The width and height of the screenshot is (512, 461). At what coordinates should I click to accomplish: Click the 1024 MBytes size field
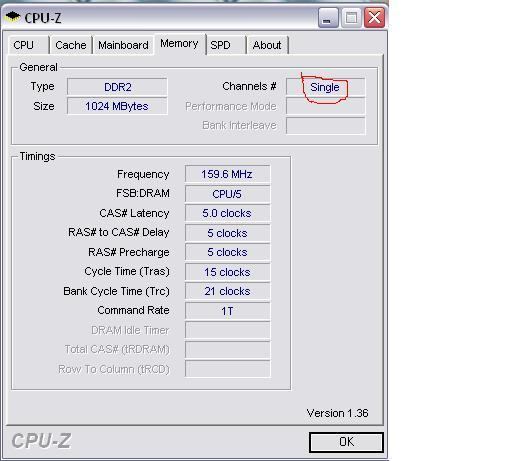(117, 106)
